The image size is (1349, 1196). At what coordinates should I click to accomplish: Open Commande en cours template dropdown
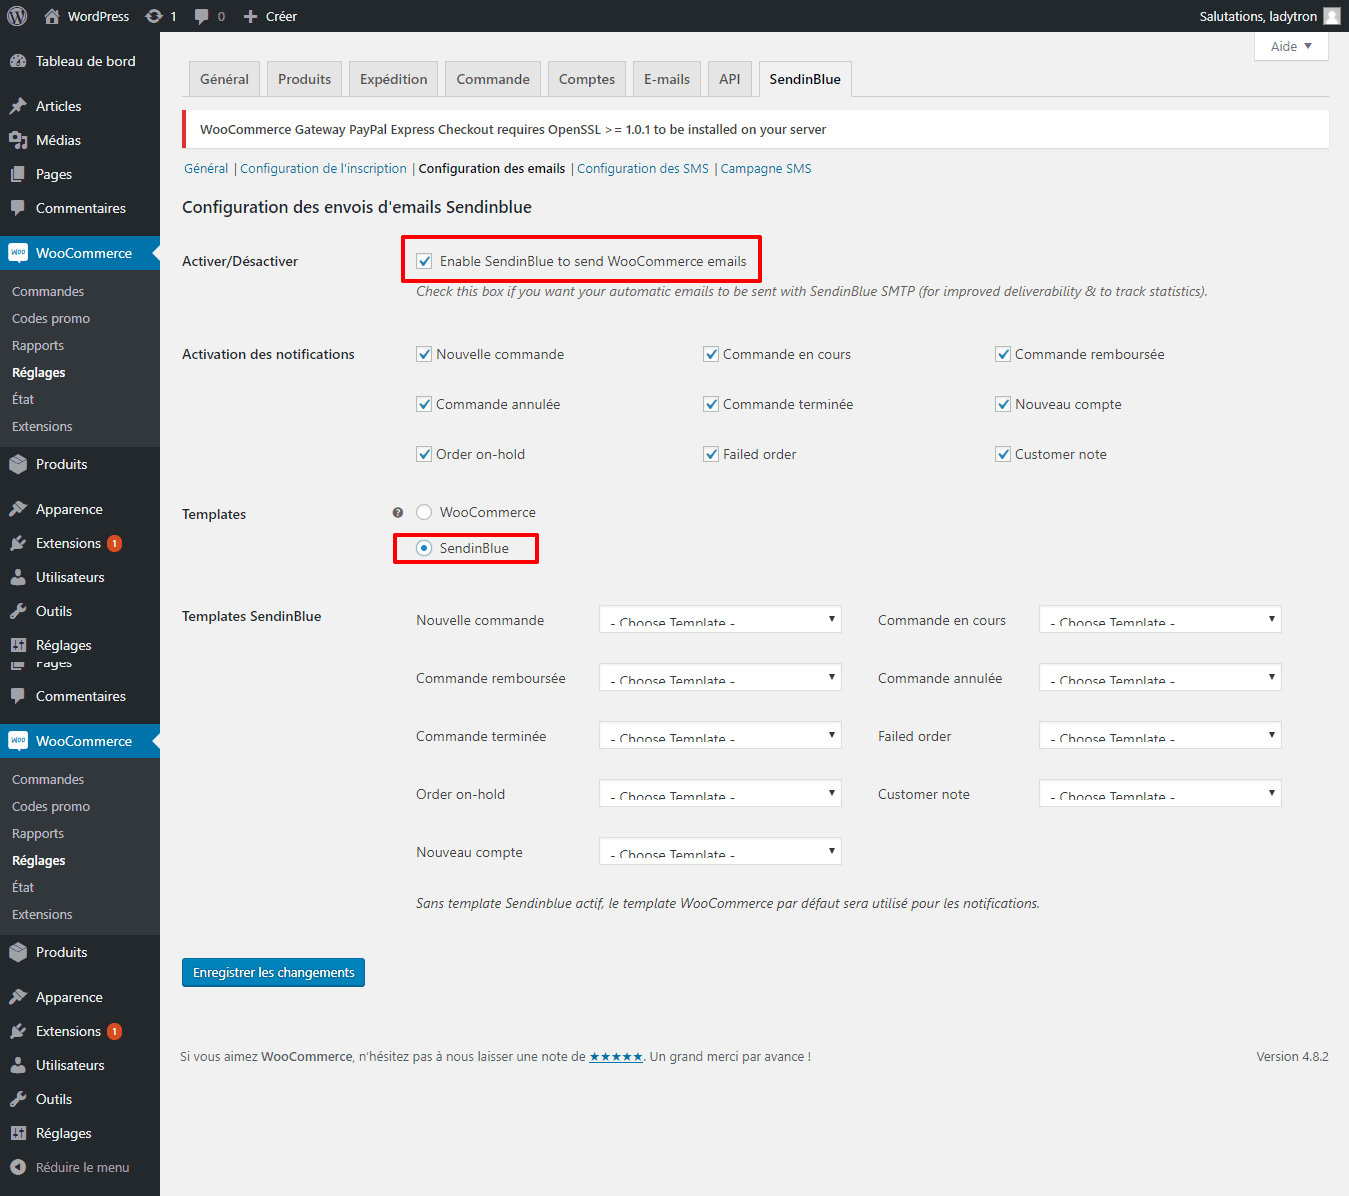point(1160,619)
